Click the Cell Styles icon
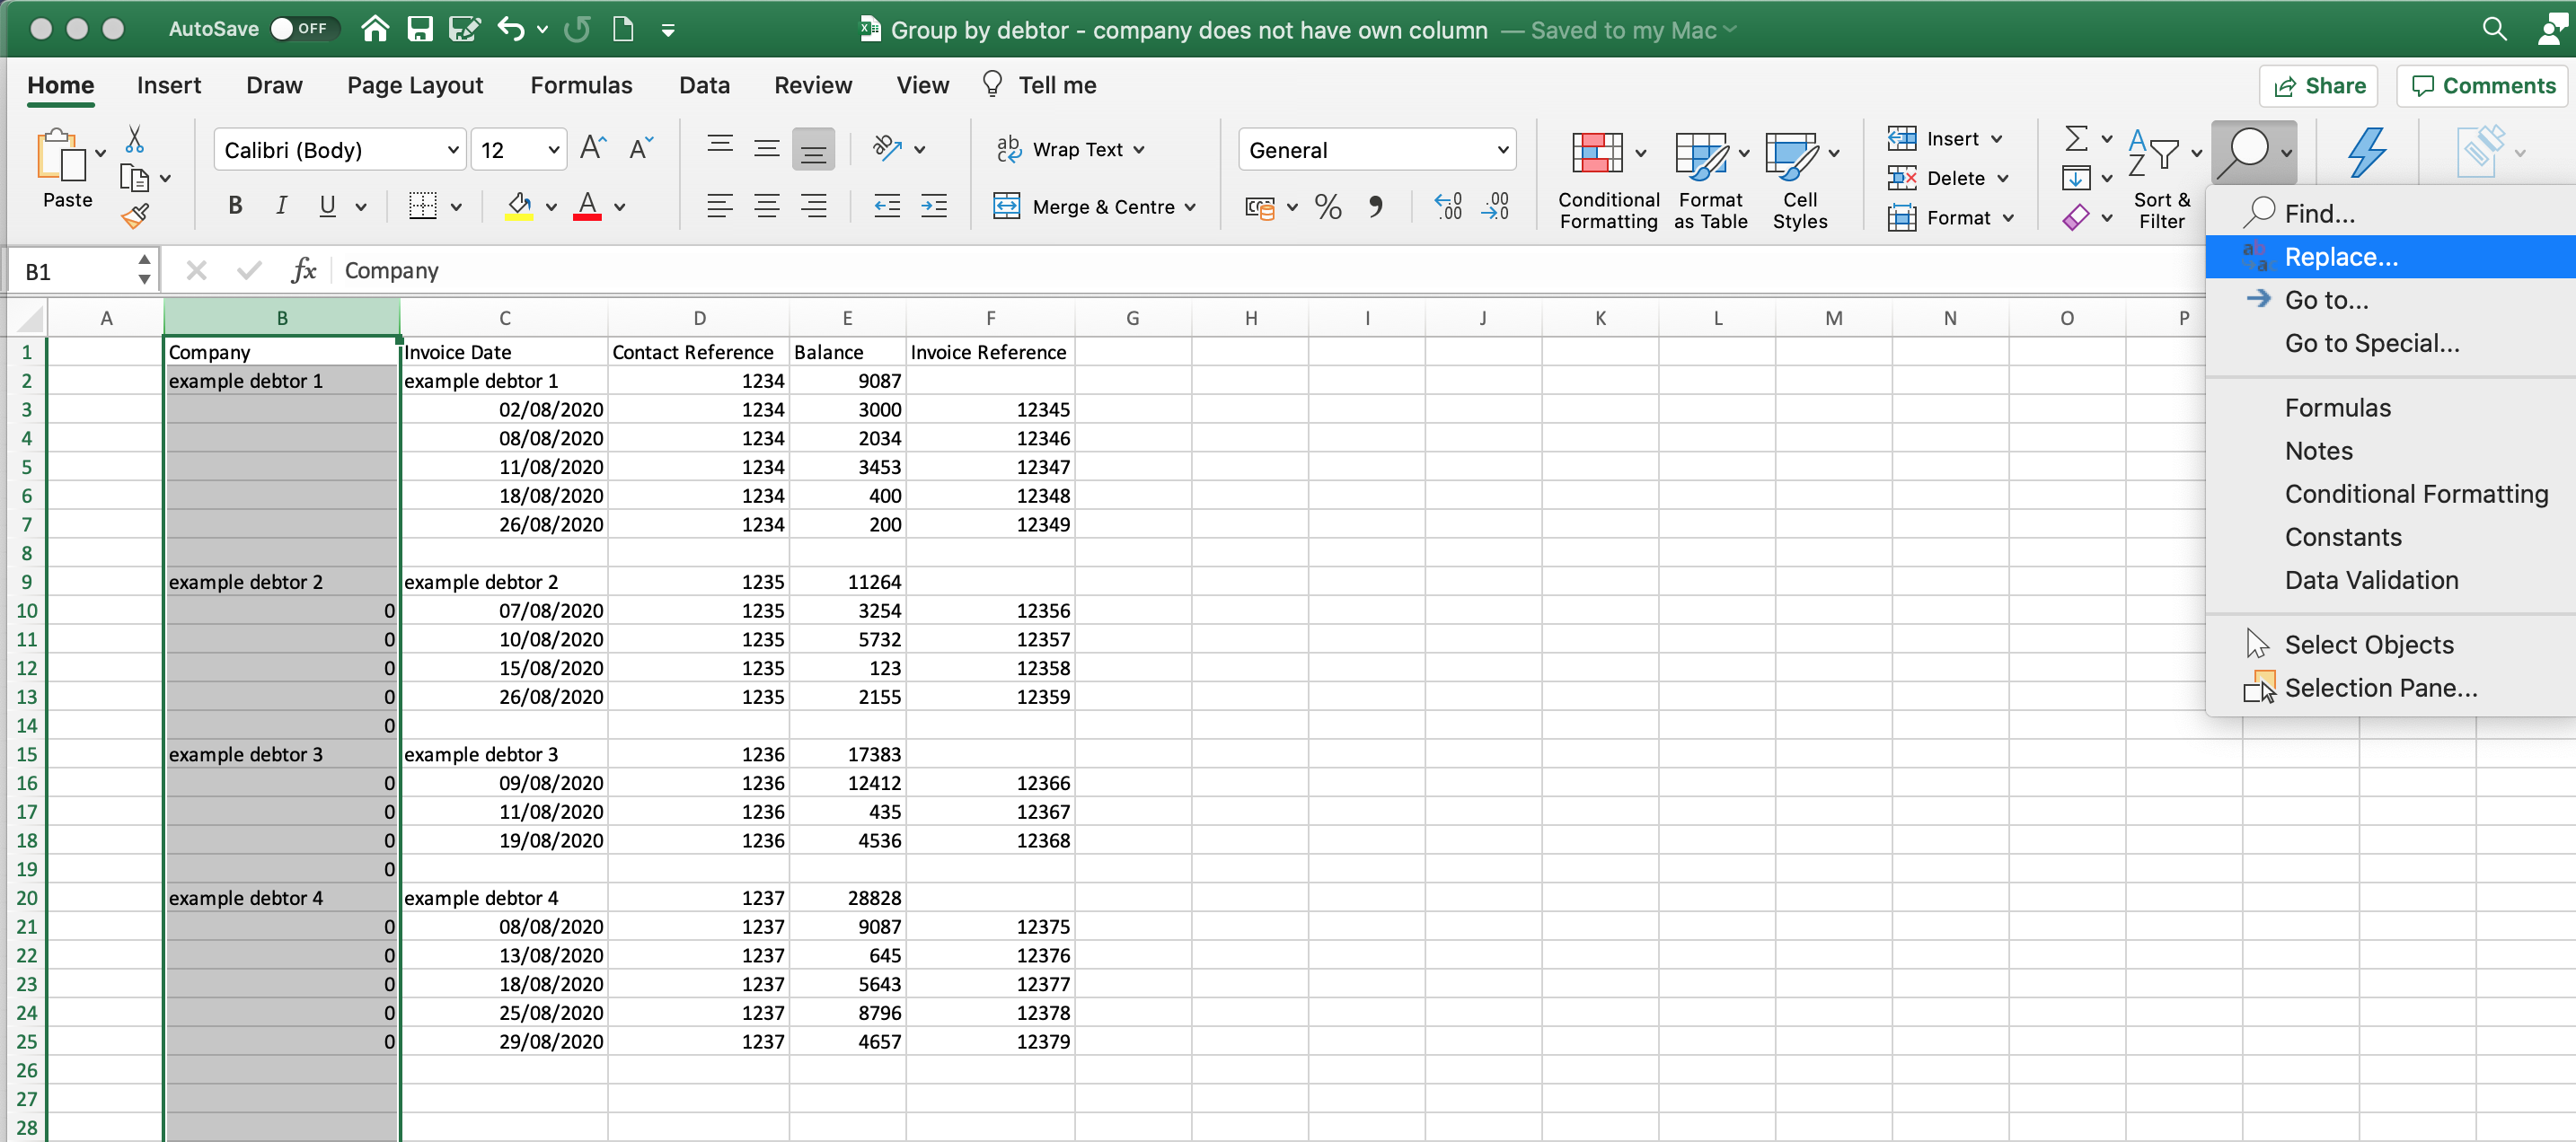Screen dimensions: 2576x1142 (1790, 155)
